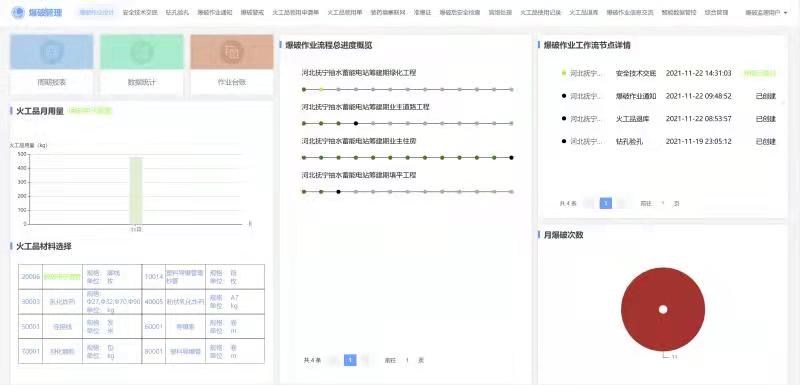800x385 pixels.
Task: Click the 爆破管理 logo icon
Action: coord(18,12)
